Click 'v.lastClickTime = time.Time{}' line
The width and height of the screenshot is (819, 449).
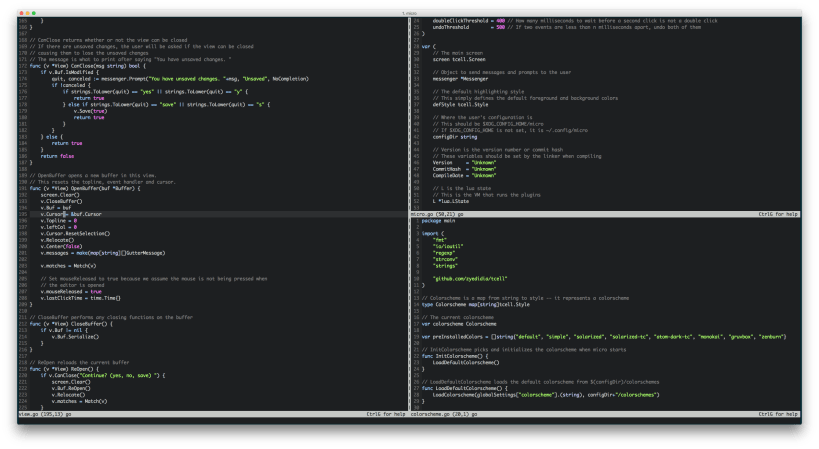click(x=81, y=298)
